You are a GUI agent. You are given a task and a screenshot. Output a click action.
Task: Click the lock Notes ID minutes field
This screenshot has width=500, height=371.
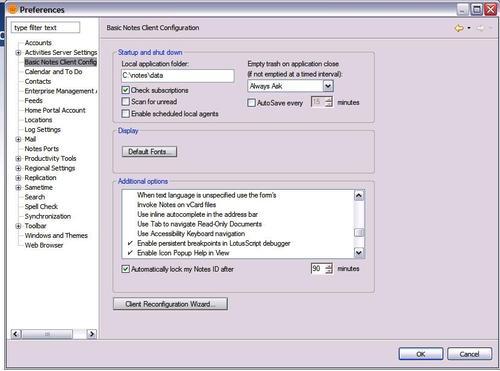click(x=318, y=269)
